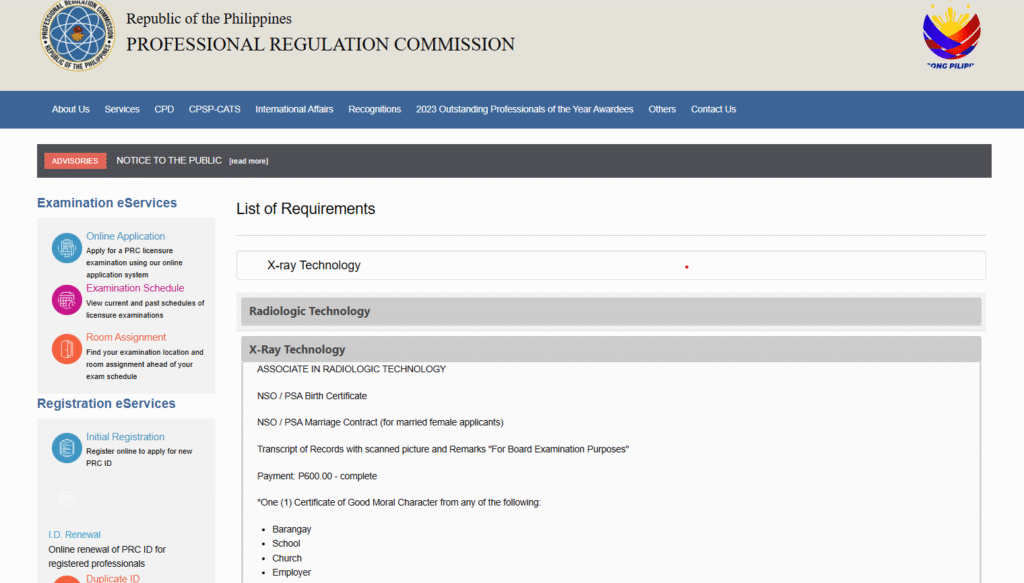Click the PRC seal logo

point(77,35)
